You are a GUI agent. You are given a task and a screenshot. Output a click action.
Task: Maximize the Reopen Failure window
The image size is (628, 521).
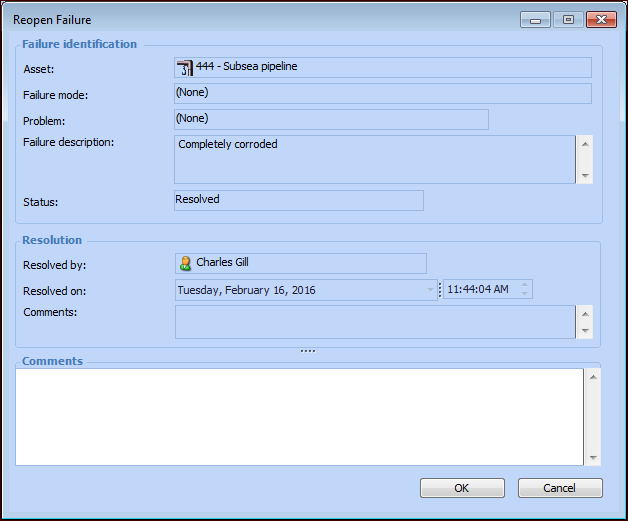click(568, 20)
